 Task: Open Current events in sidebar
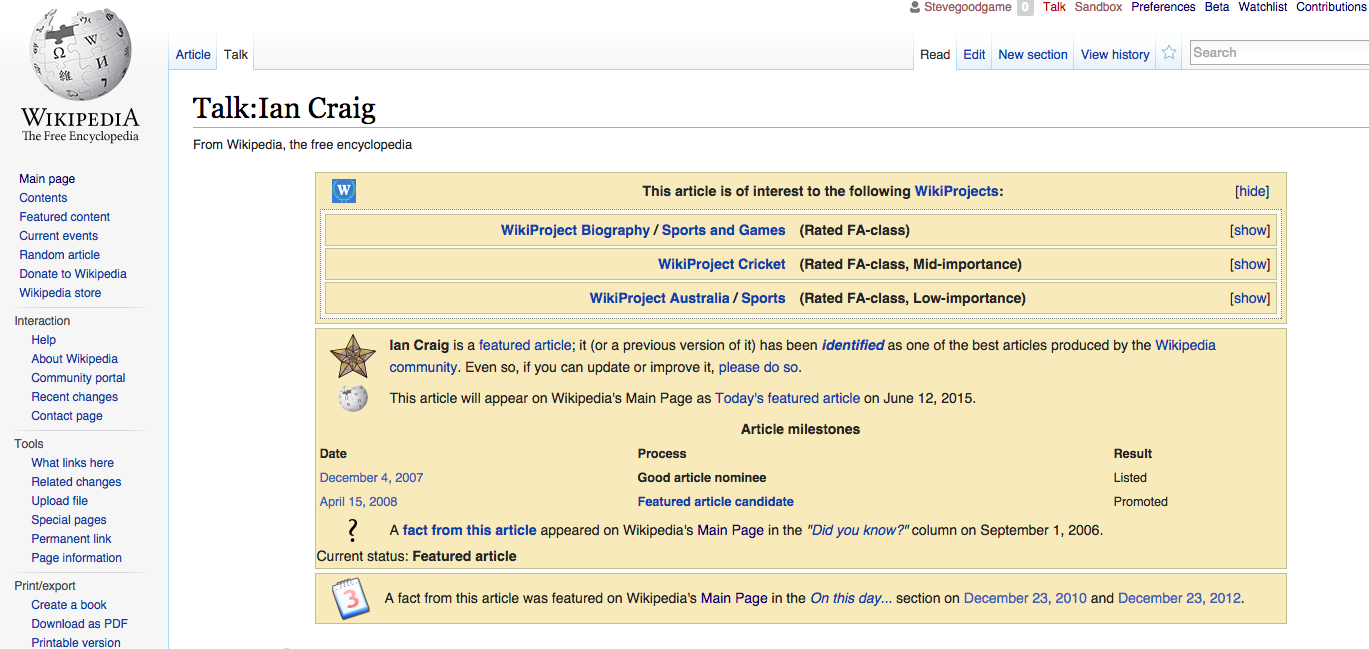tap(59, 236)
